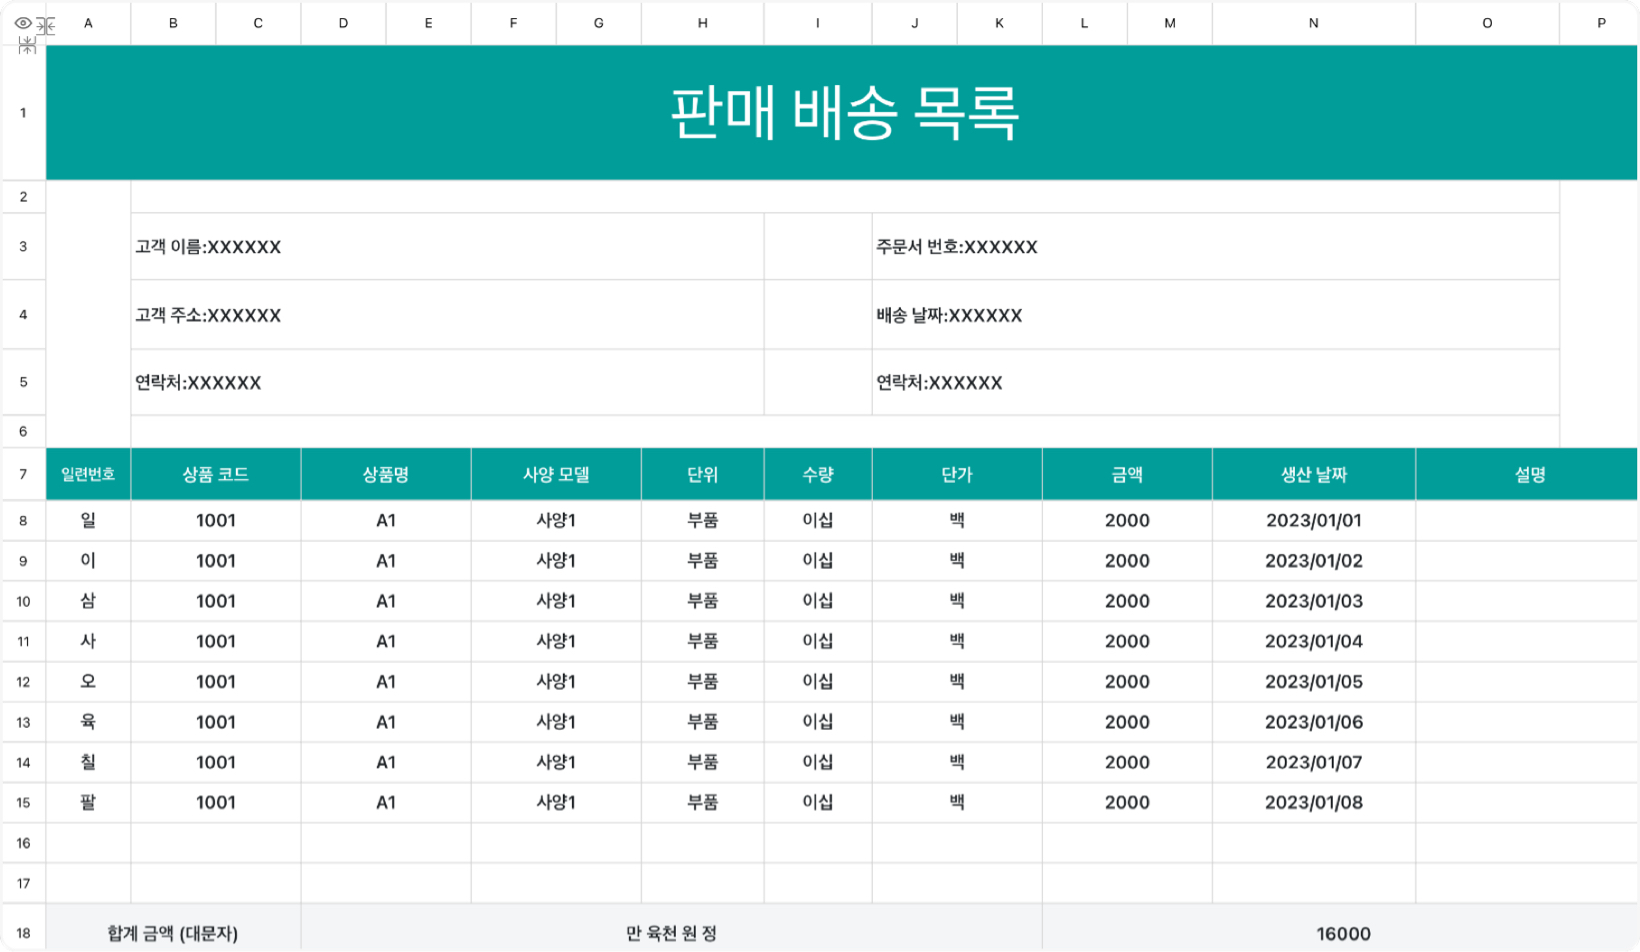Select column P header
Screen dimensions: 1640x952
click(x=1600, y=23)
